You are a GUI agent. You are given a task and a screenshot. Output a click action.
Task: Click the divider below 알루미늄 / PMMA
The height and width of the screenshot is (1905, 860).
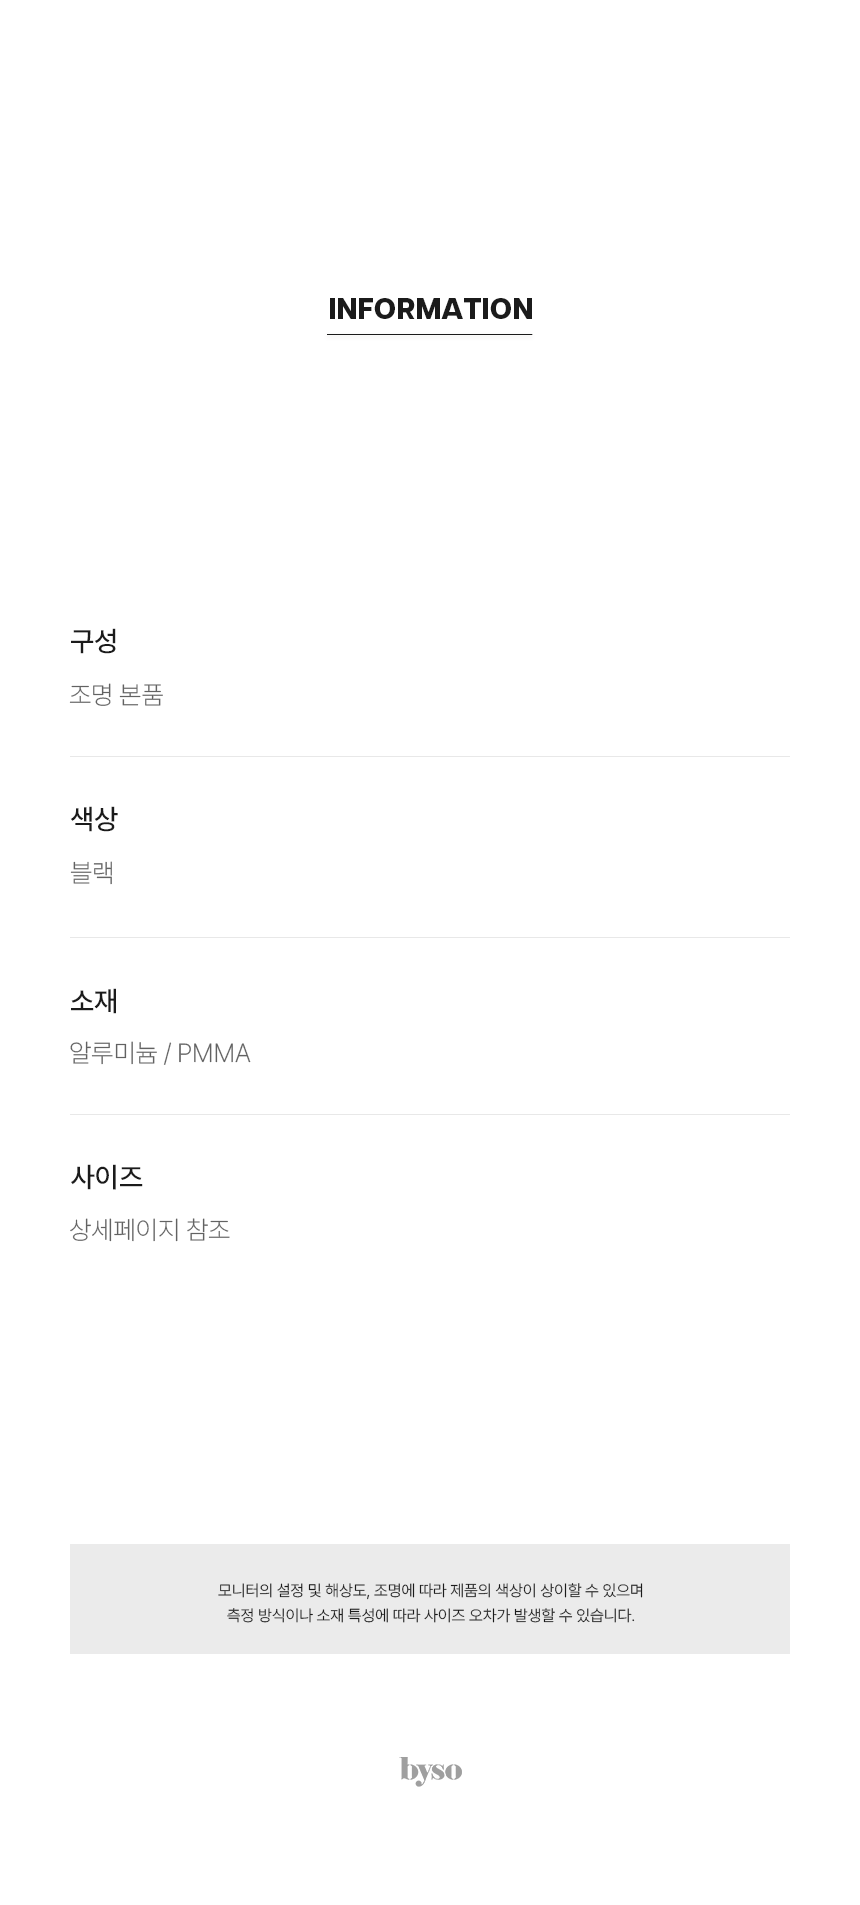430,1114
